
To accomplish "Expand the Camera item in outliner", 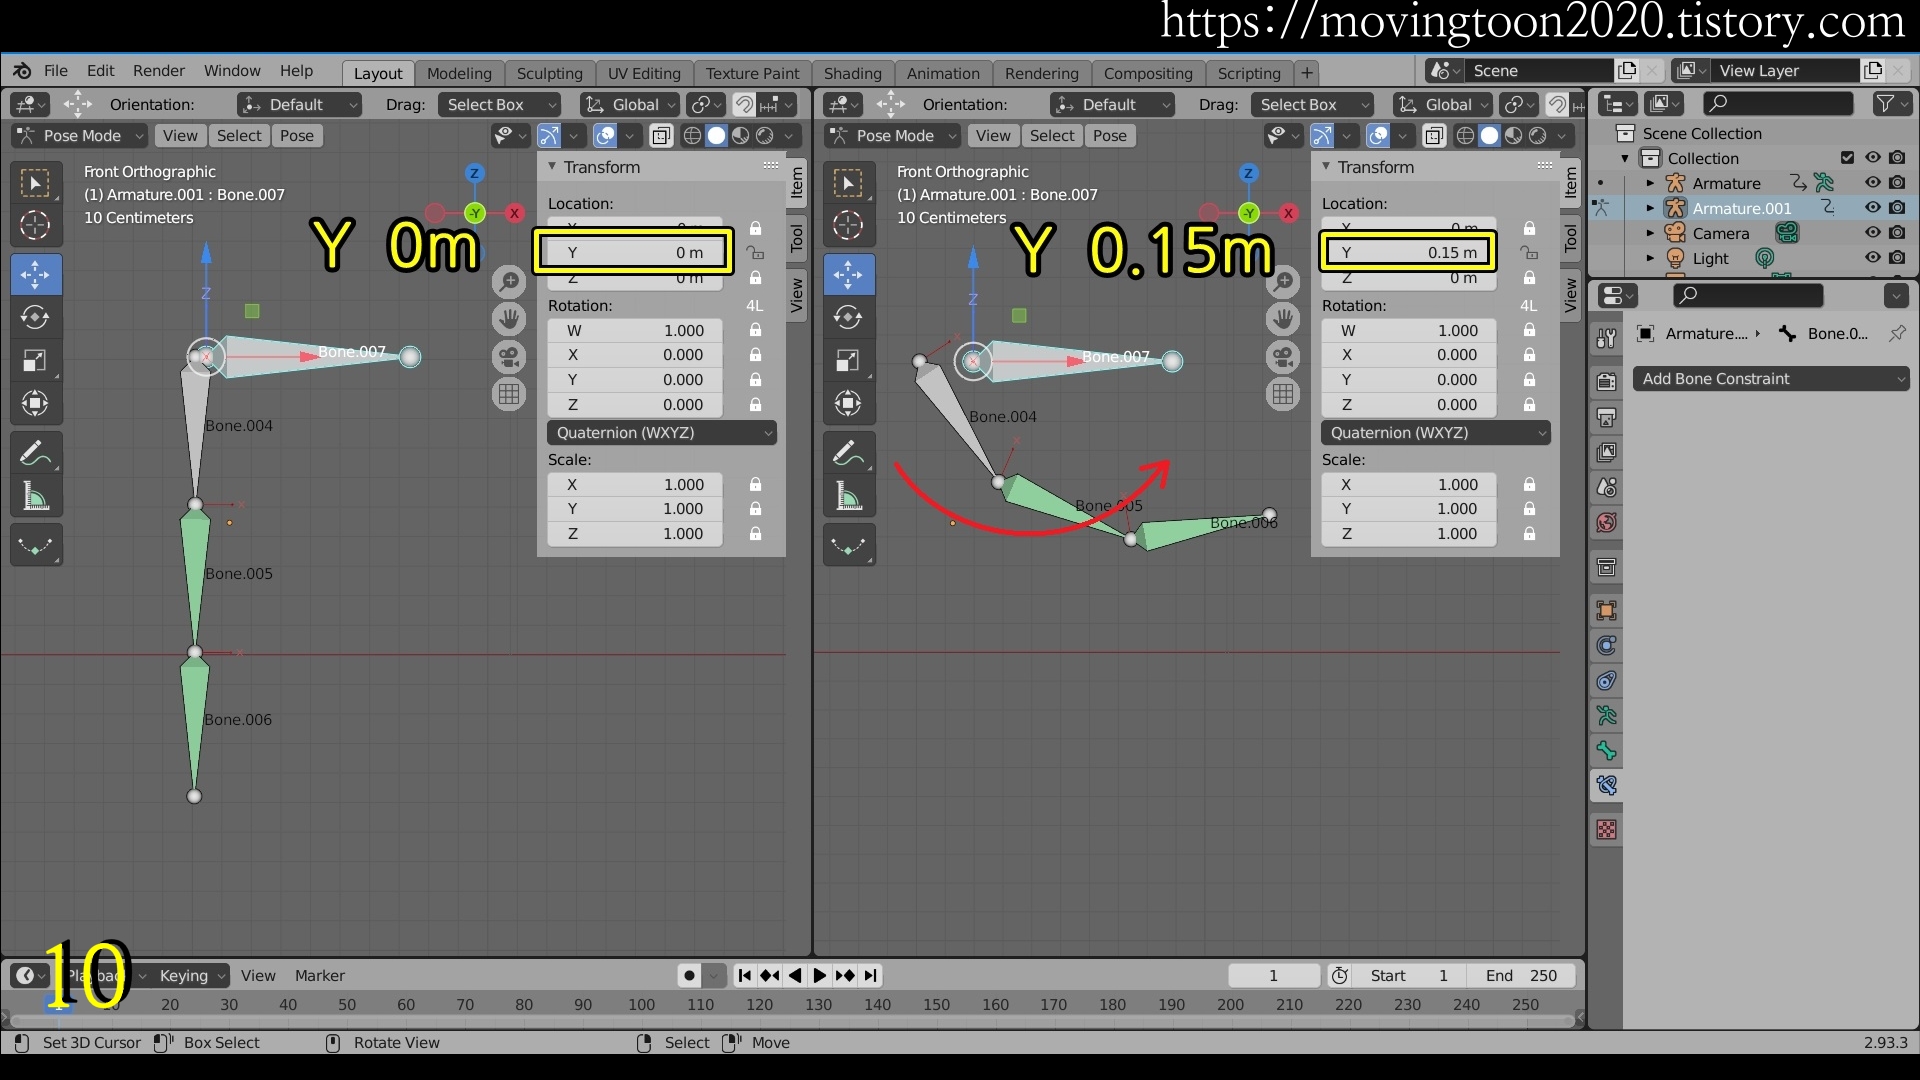I will (x=1650, y=233).
